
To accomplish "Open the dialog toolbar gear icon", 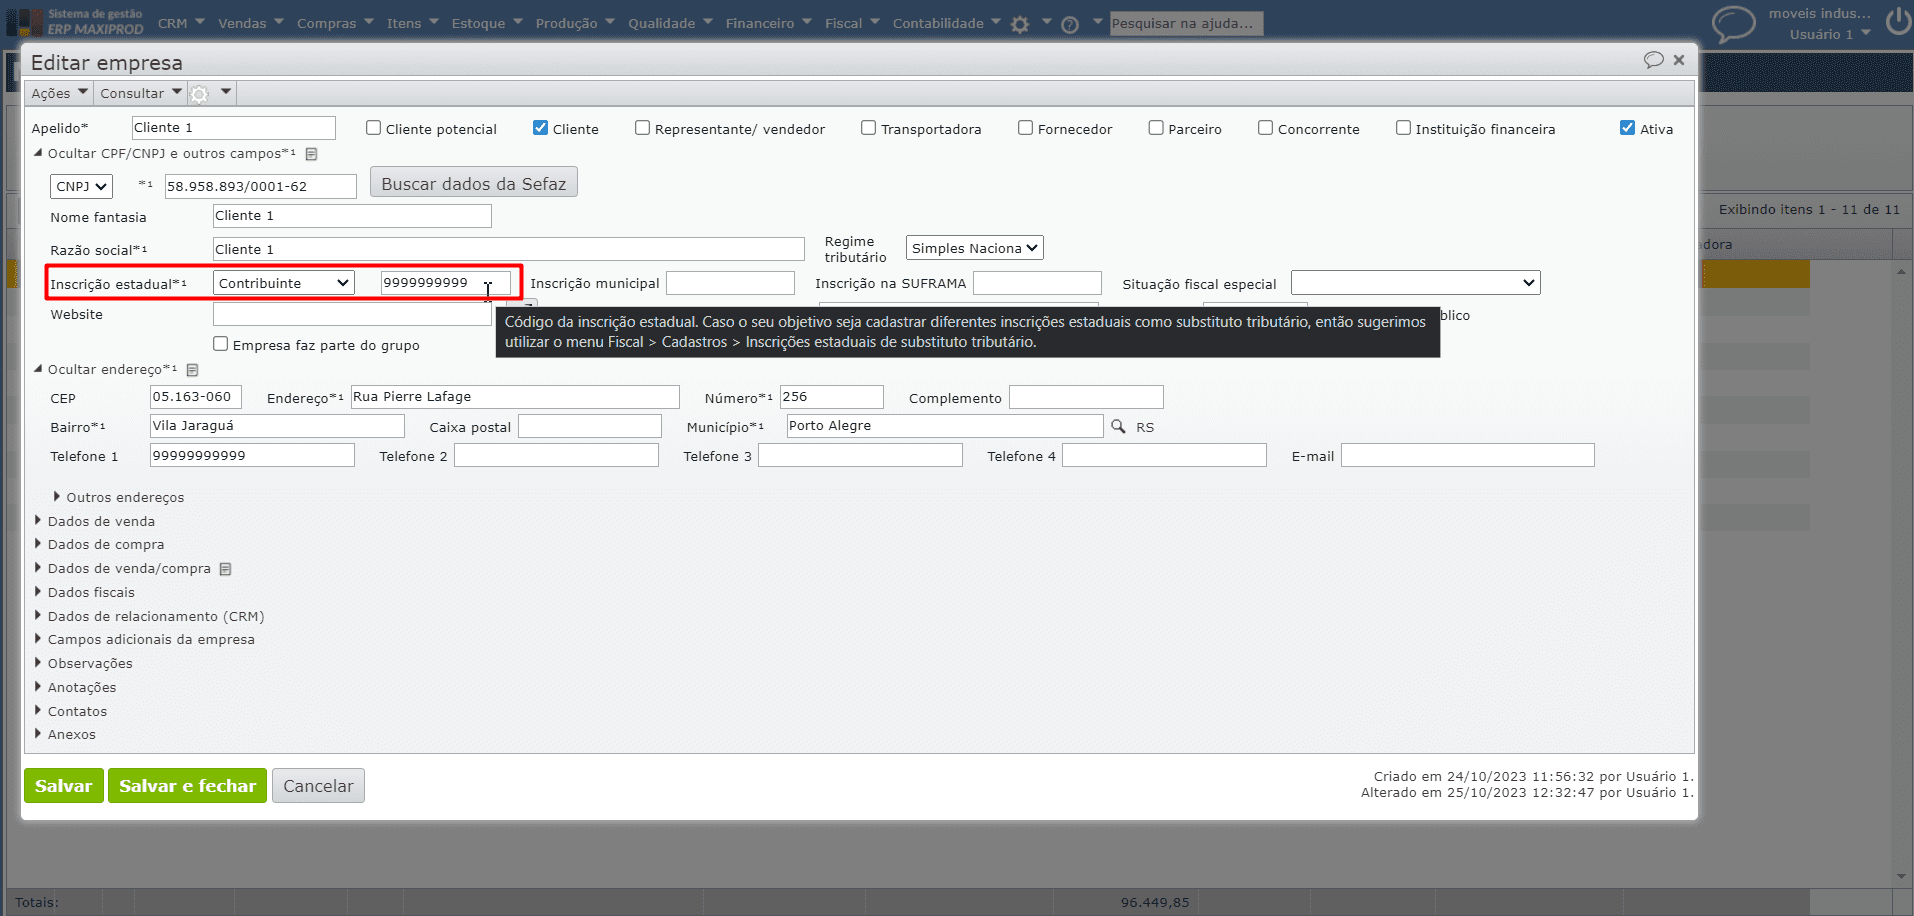I will [x=200, y=94].
